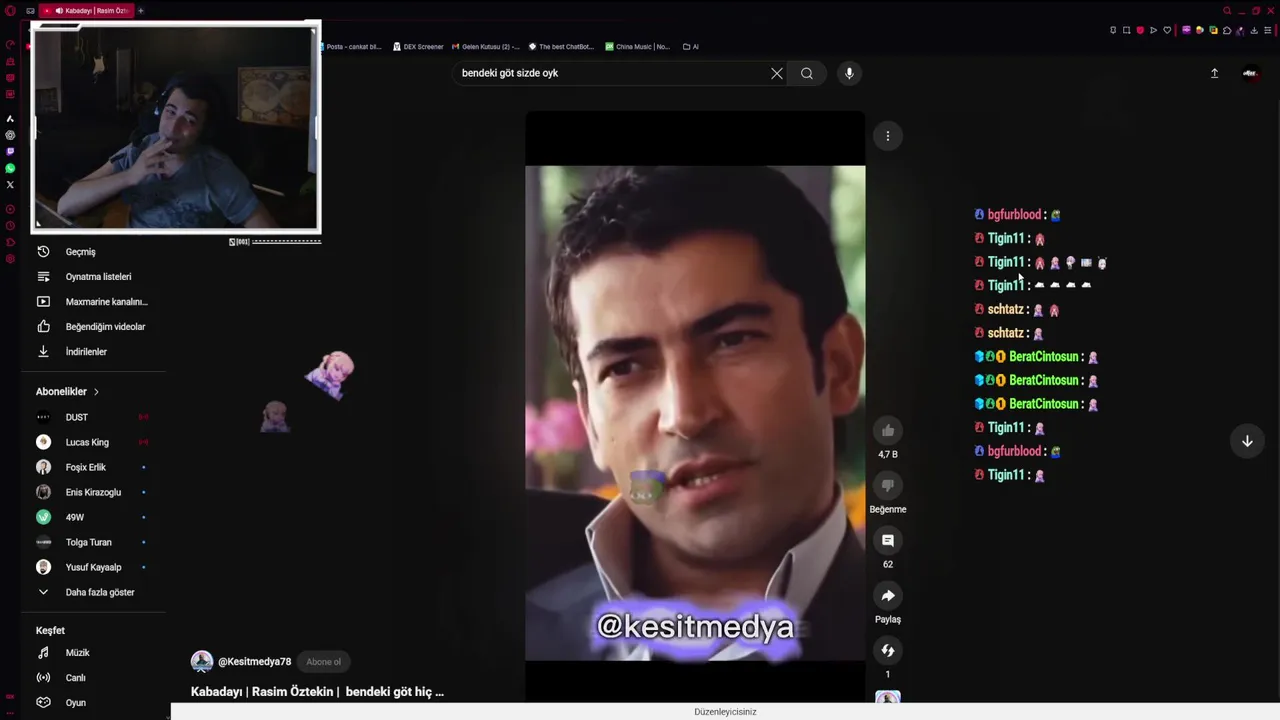Switch to the Kabadayı | Rasim Öztekin tab
This screenshot has height=720, width=1280.
click(88, 11)
